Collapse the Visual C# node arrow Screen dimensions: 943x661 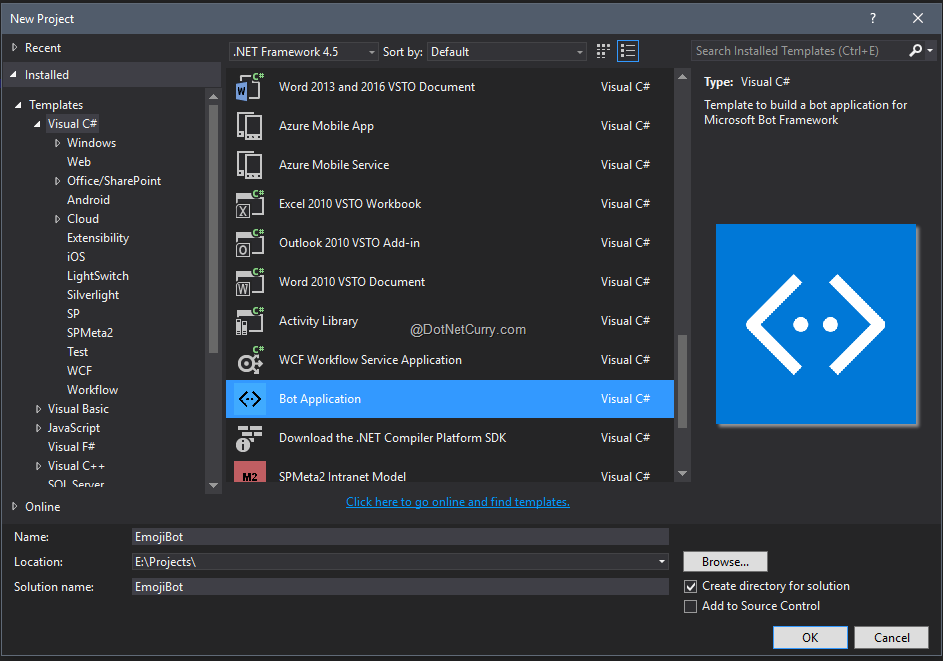pyautogui.click(x=37, y=124)
